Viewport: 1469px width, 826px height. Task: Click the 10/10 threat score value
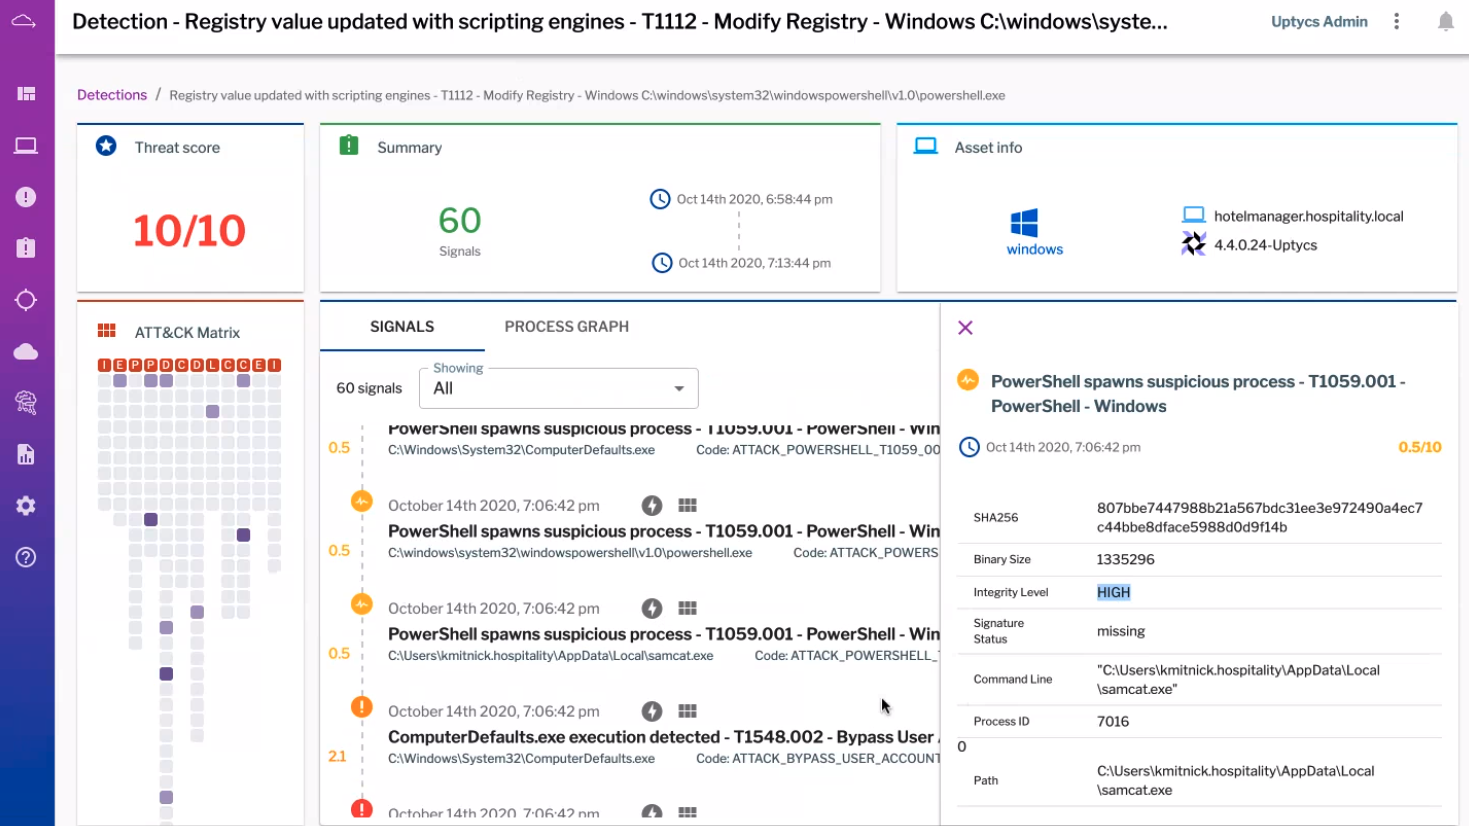189,231
